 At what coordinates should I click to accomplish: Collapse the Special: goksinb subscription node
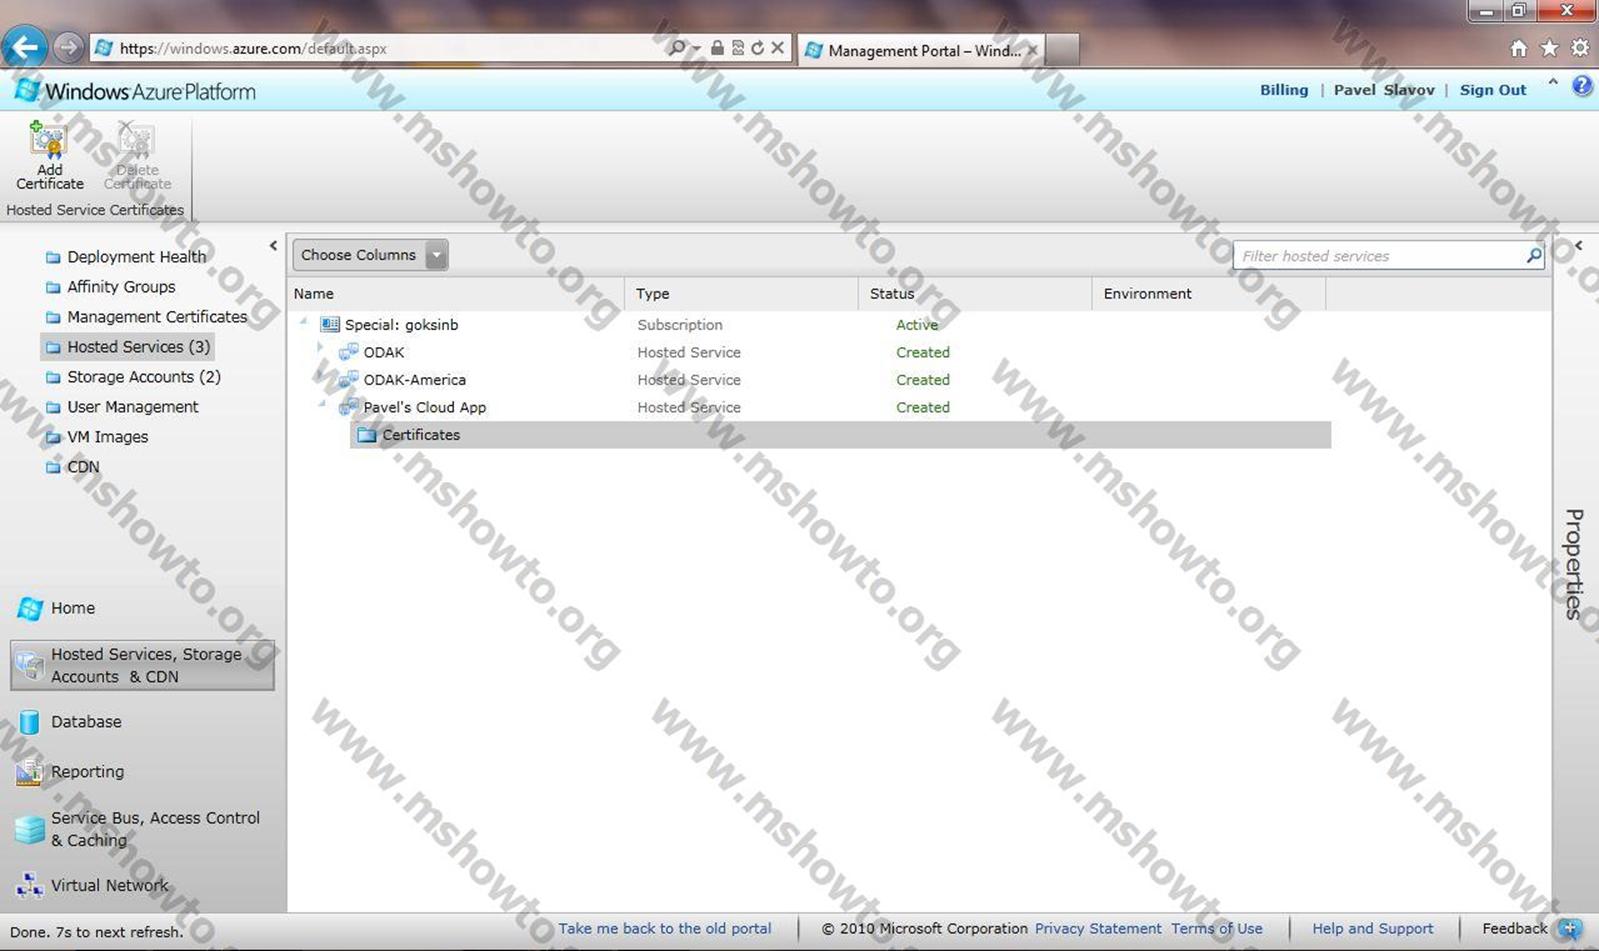304,321
